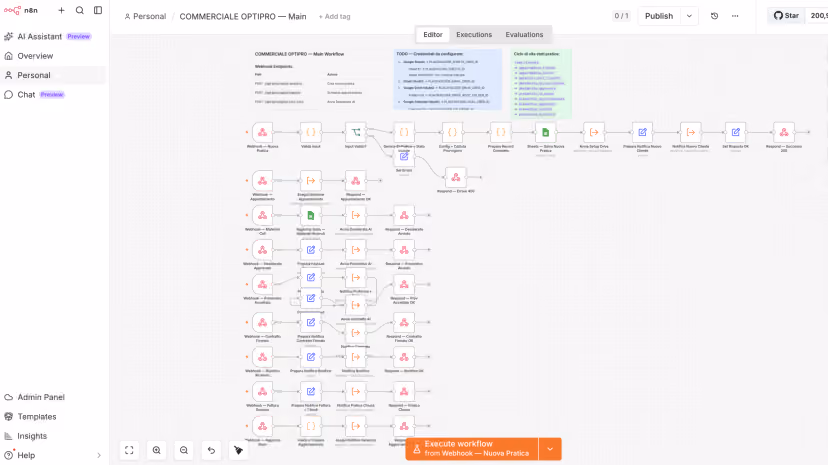Select the Webhook — Appuntamento node

262,181
